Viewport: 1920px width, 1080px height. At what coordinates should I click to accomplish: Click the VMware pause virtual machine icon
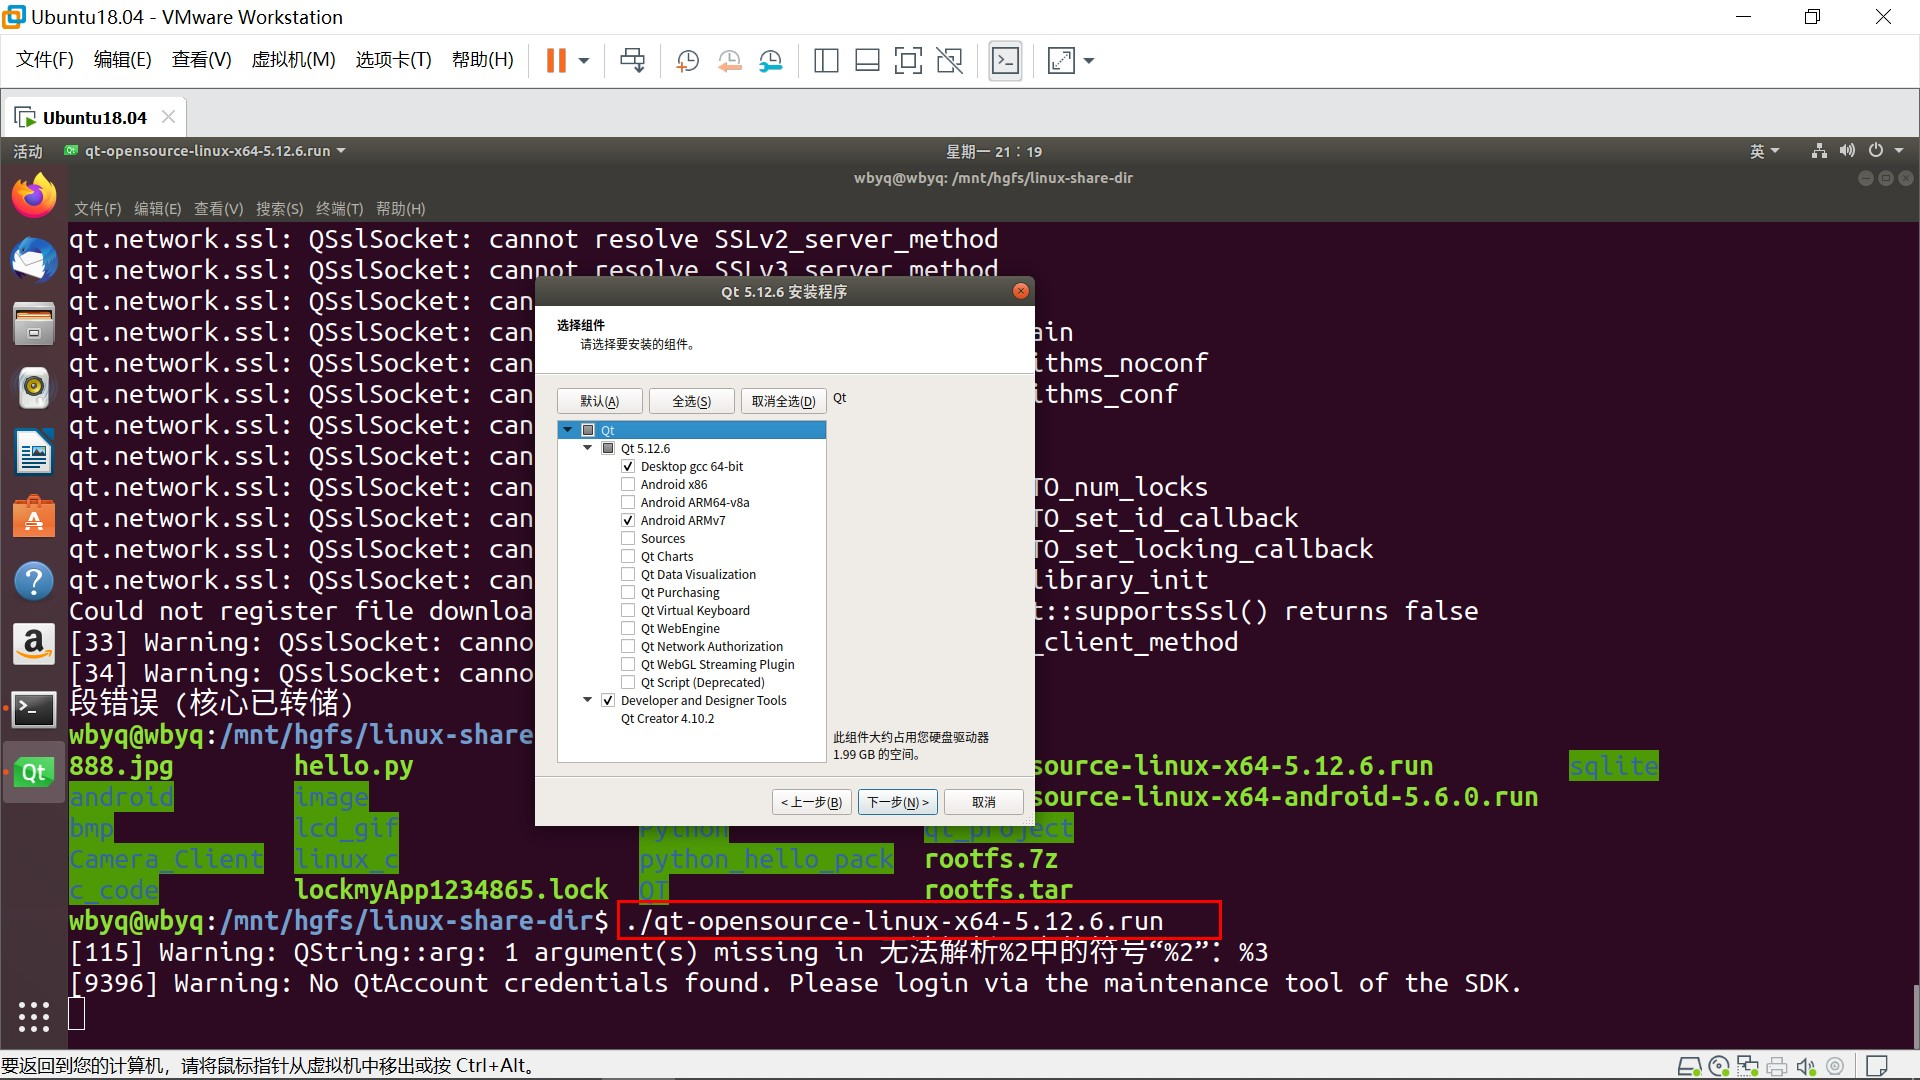coord(556,61)
